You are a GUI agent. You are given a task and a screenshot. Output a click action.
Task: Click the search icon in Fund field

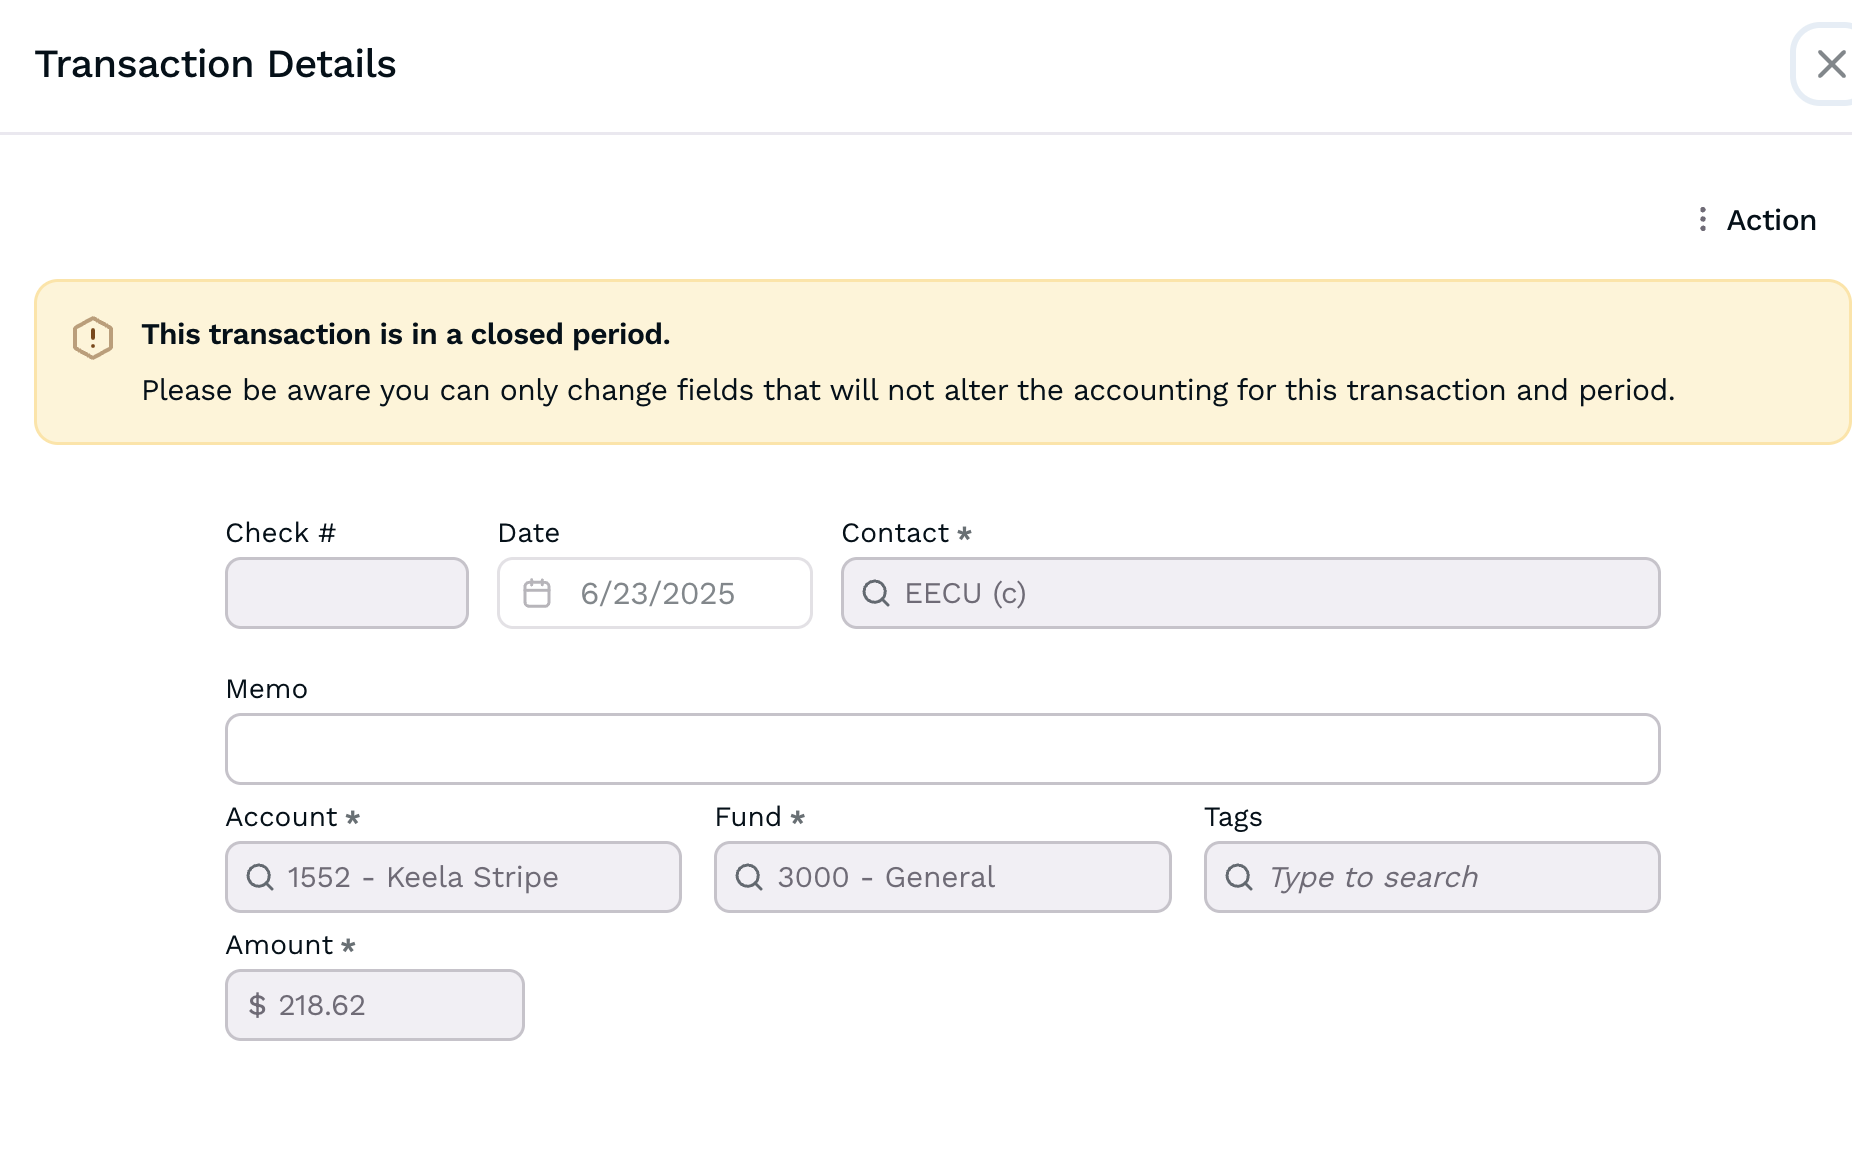click(x=749, y=877)
